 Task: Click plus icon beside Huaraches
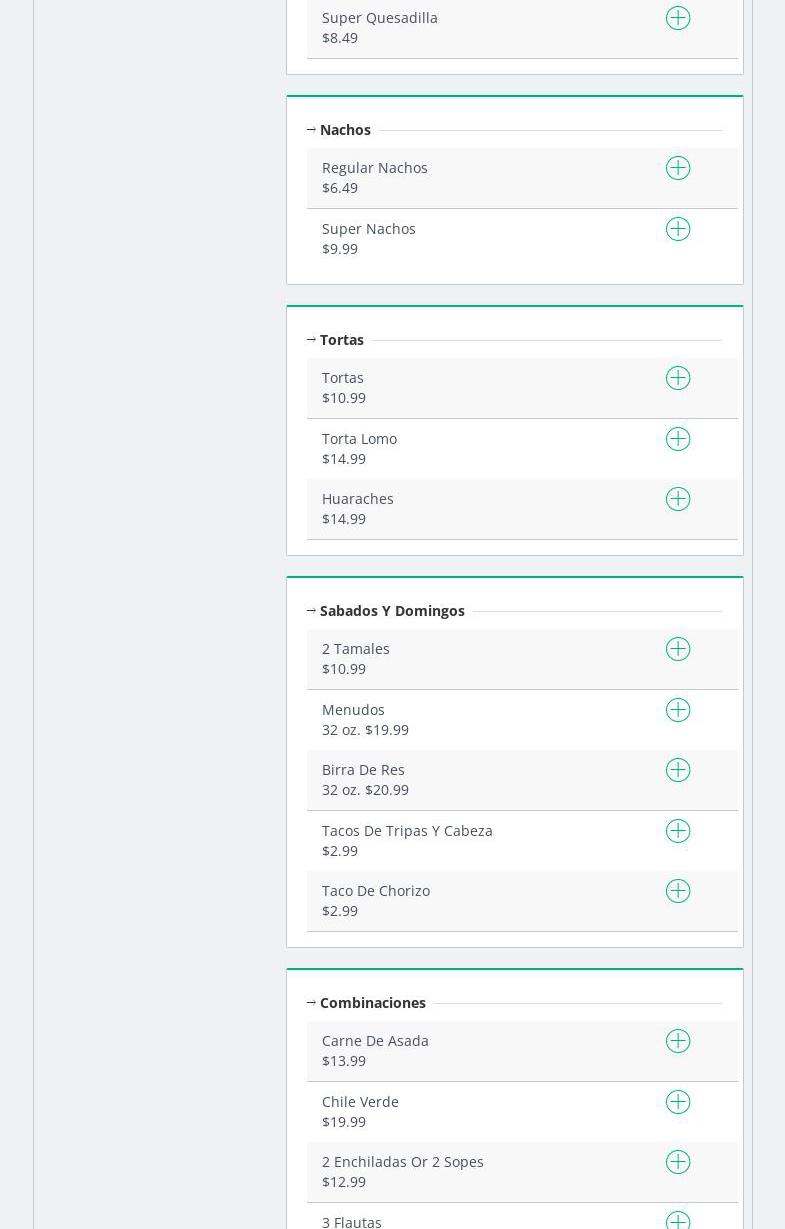click(x=678, y=500)
